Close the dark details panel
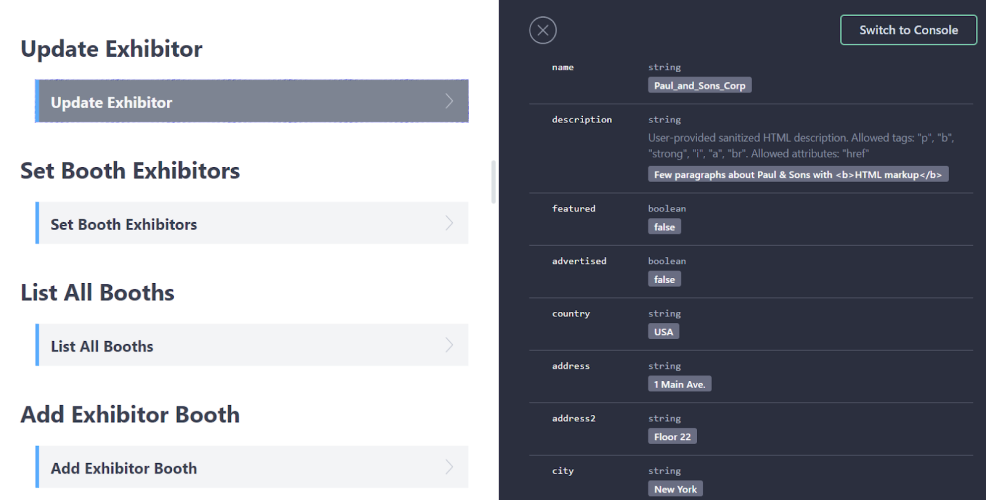Image resolution: width=986 pixels, height=500 pixels. 543,30
